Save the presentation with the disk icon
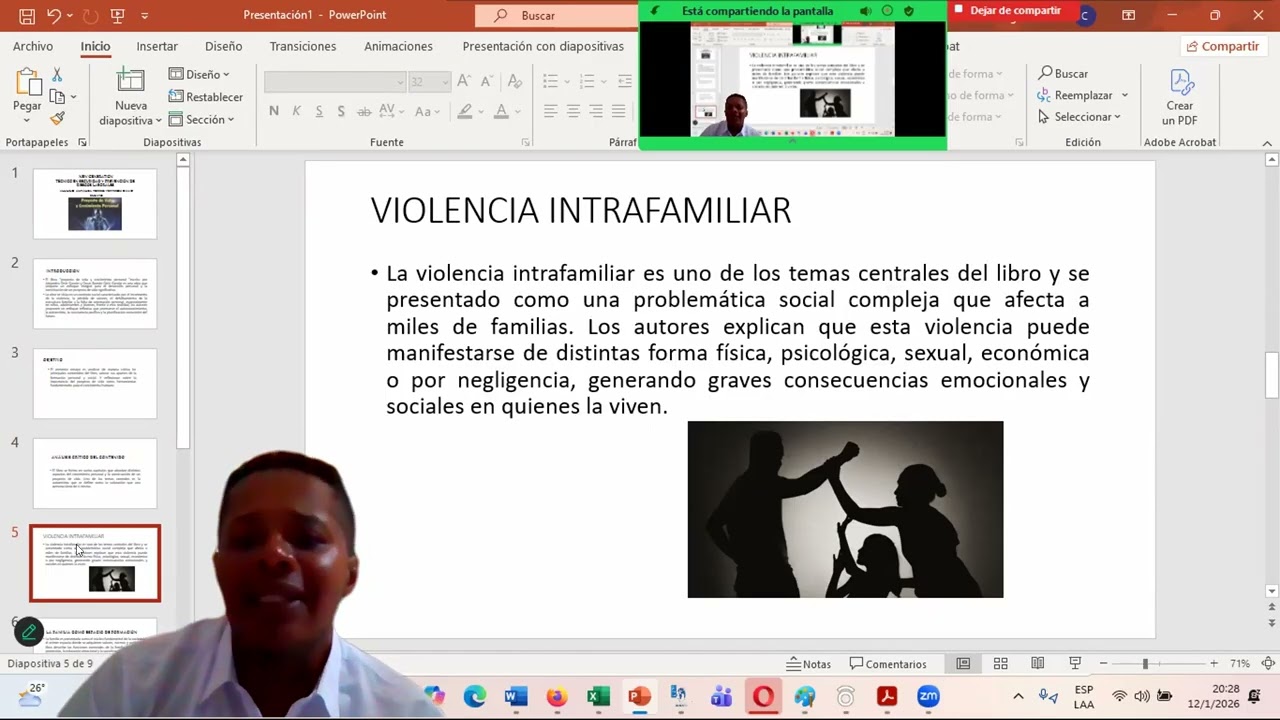 point(27,16)
